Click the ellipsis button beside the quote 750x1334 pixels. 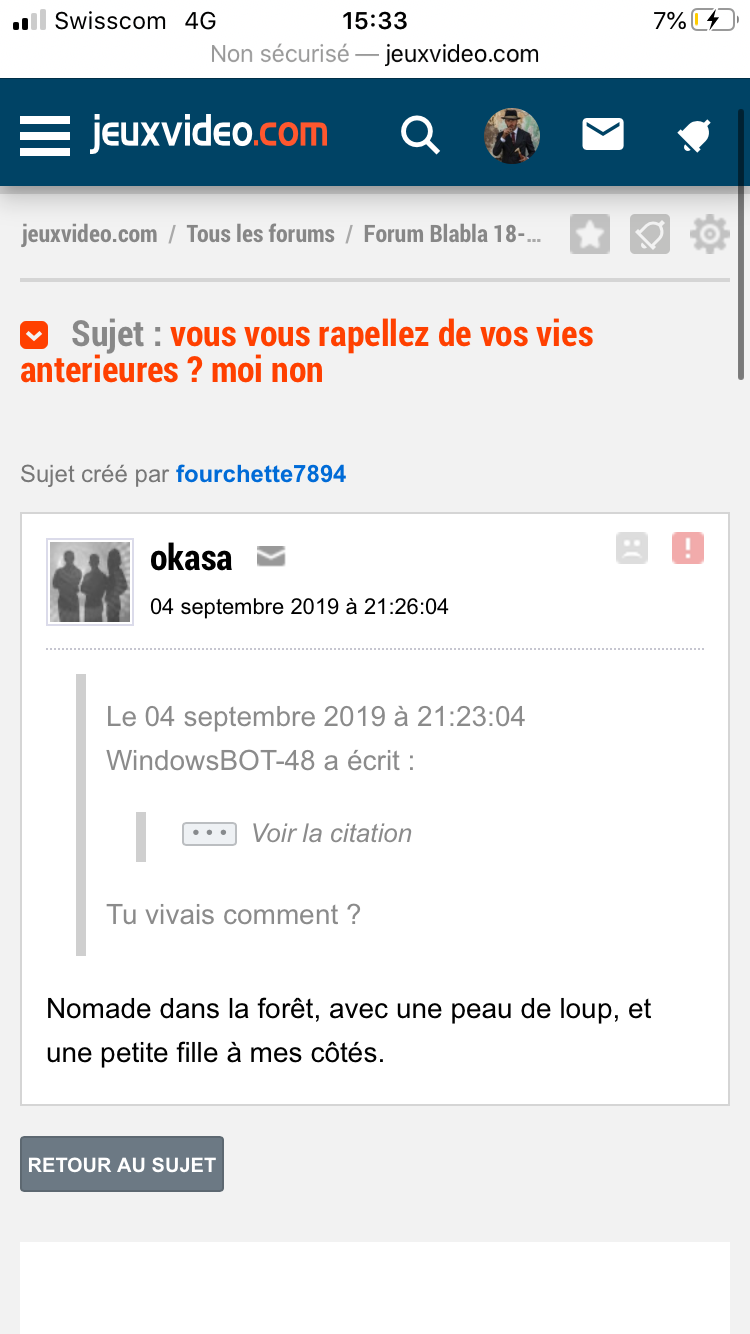209,834
